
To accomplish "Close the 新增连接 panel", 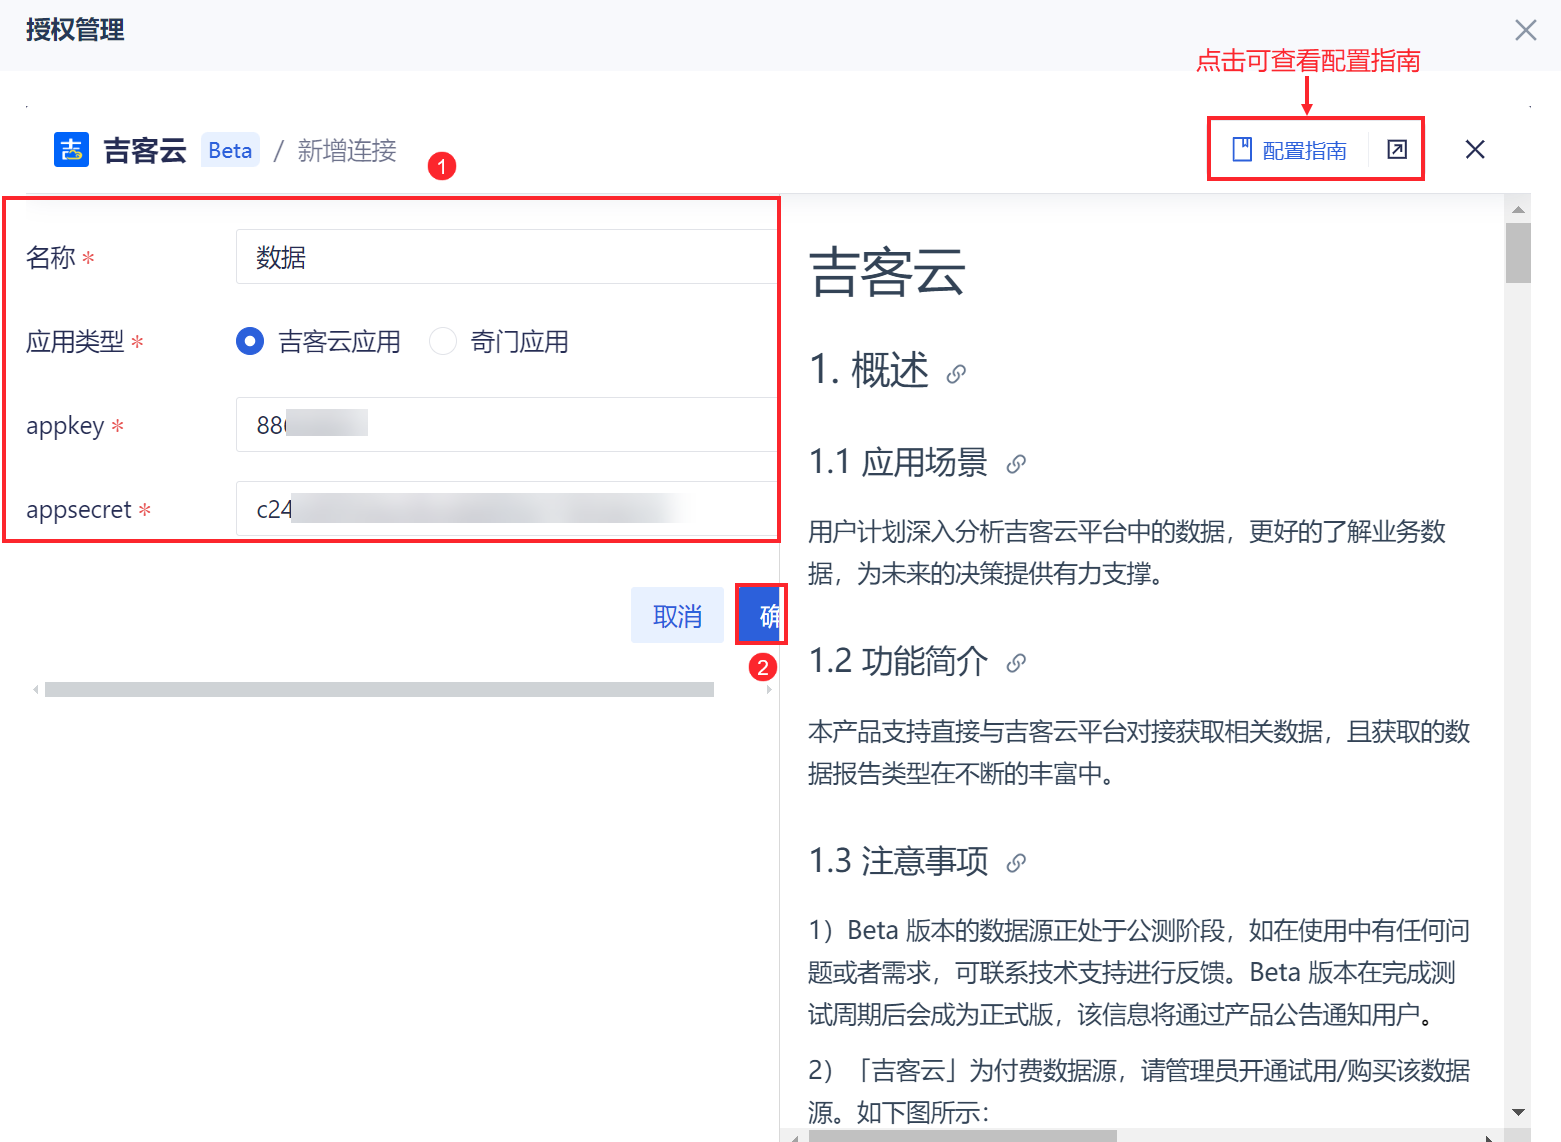I will (1475, 150).
